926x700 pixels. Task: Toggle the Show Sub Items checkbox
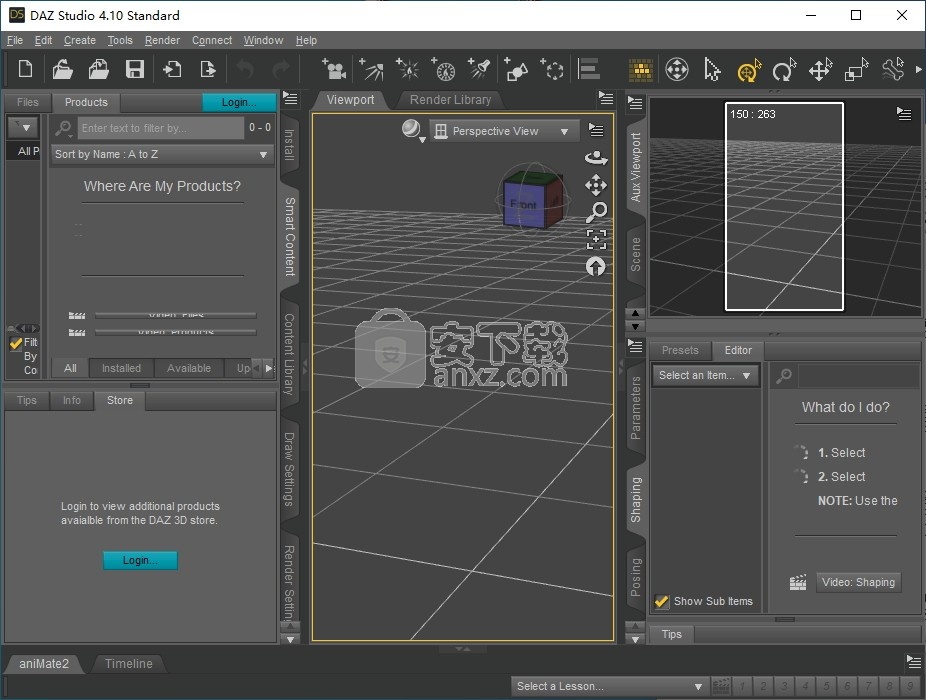(661, 601)
